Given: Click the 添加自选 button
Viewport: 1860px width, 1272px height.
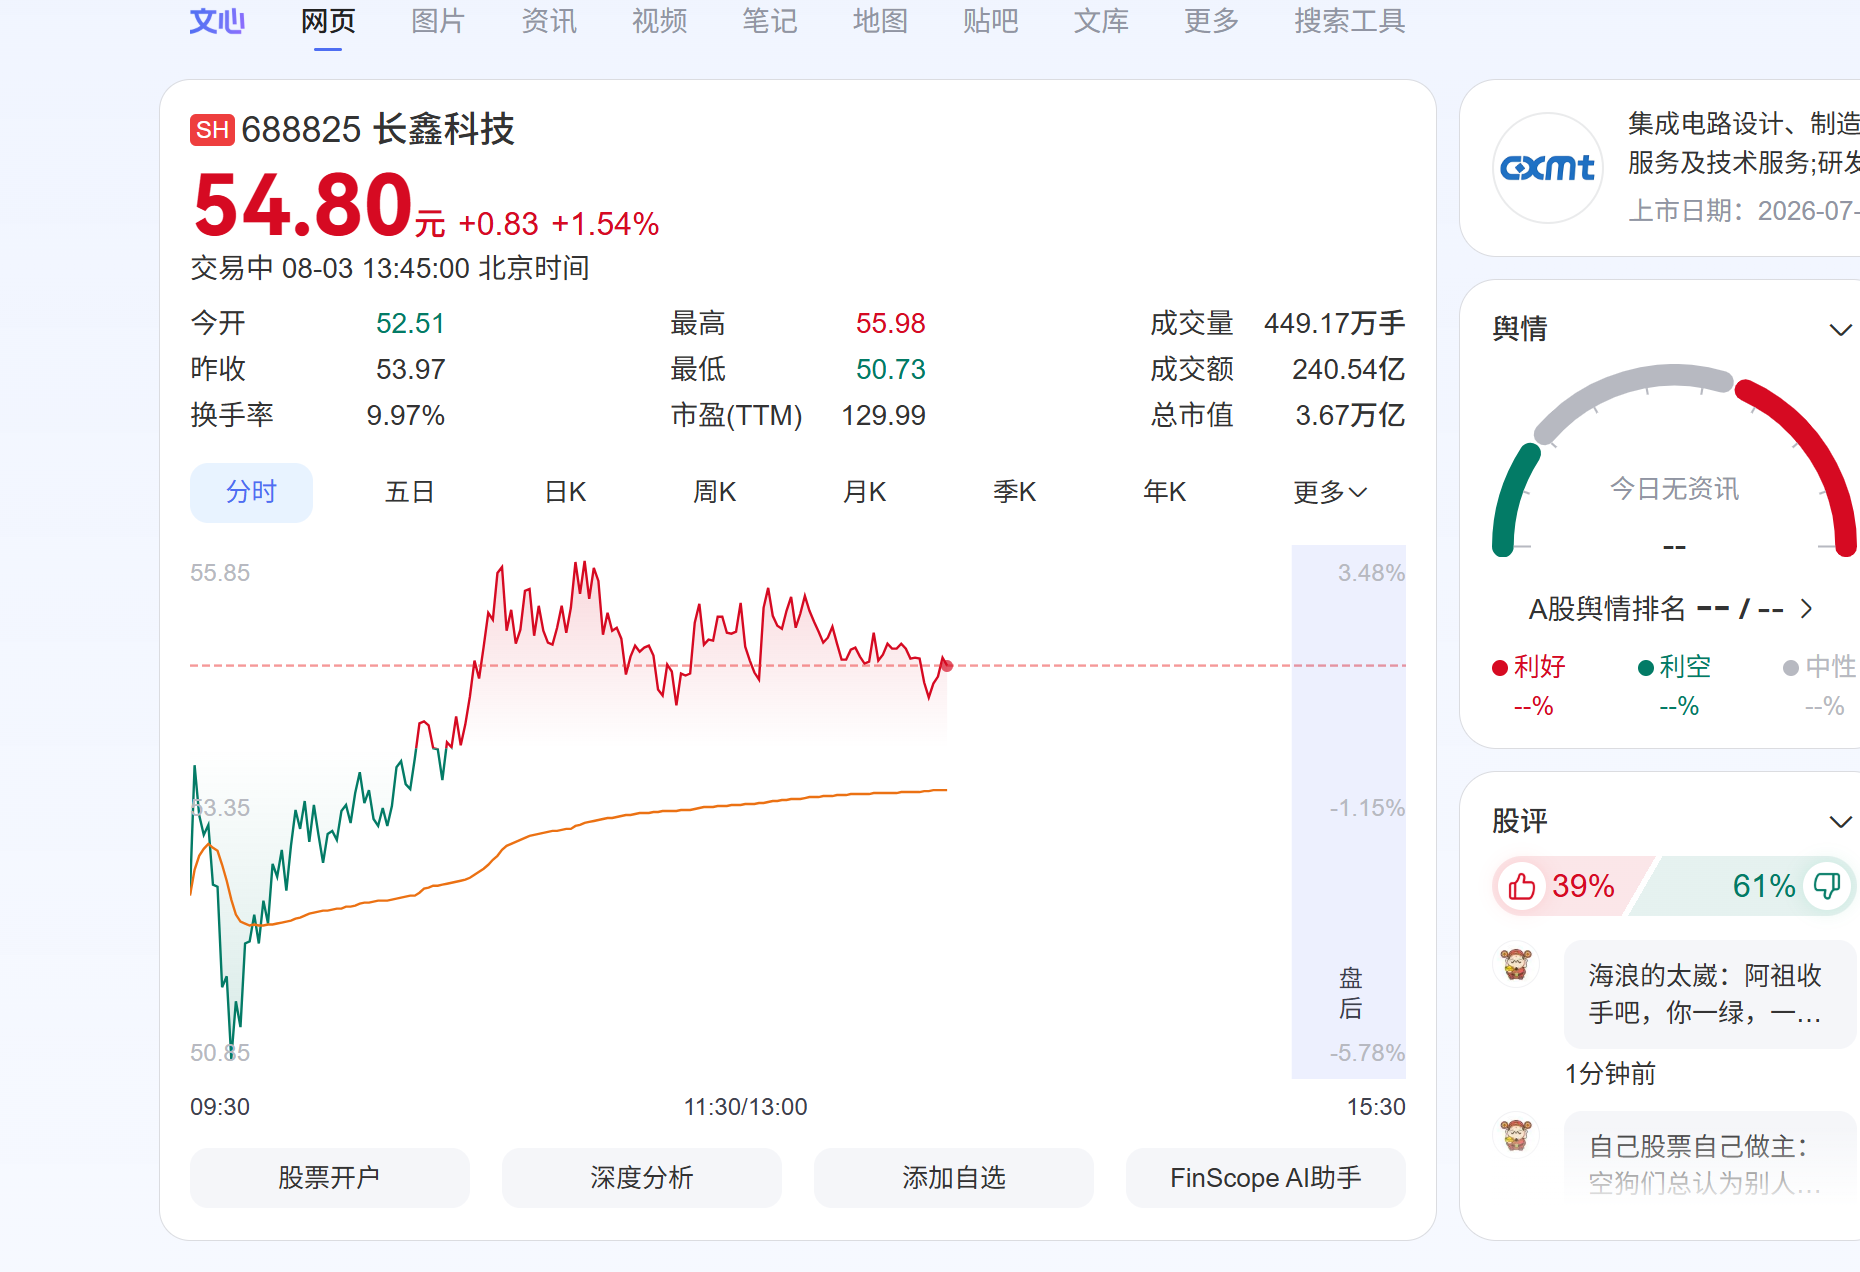Looking at the screenshot, I should 954,1178.
